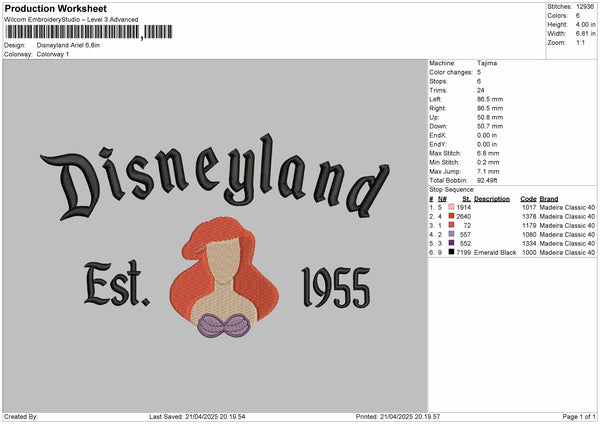Click the Stitches value 12936
The height and width of the screenshot is (424, 600).
pyautogui.click(x=585, y=7)
